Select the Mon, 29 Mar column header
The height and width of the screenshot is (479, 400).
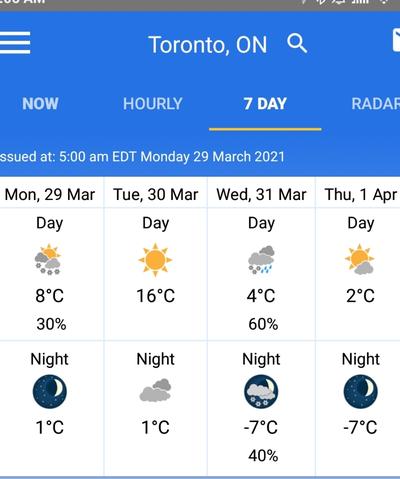point(50,194)
